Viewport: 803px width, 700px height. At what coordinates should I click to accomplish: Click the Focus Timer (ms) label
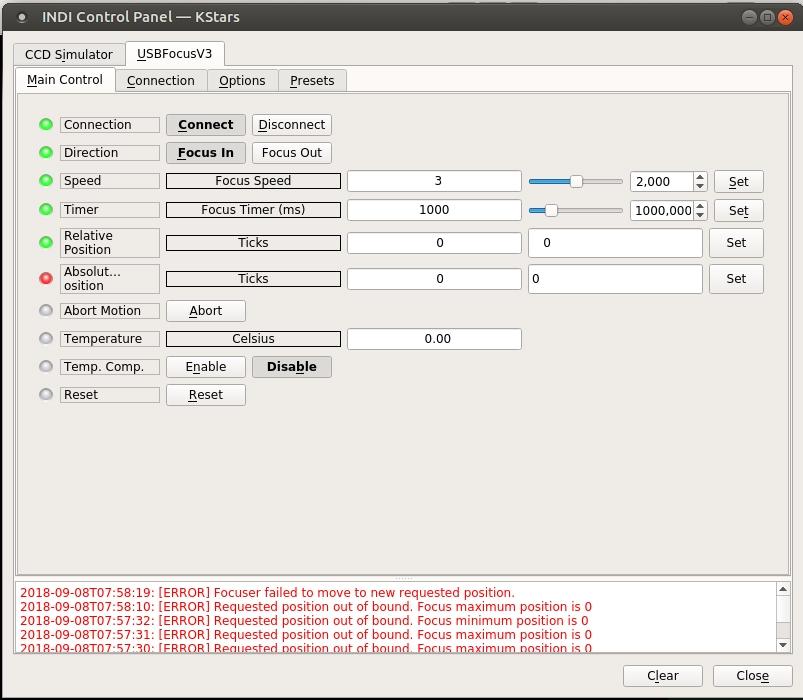(253, 209)
